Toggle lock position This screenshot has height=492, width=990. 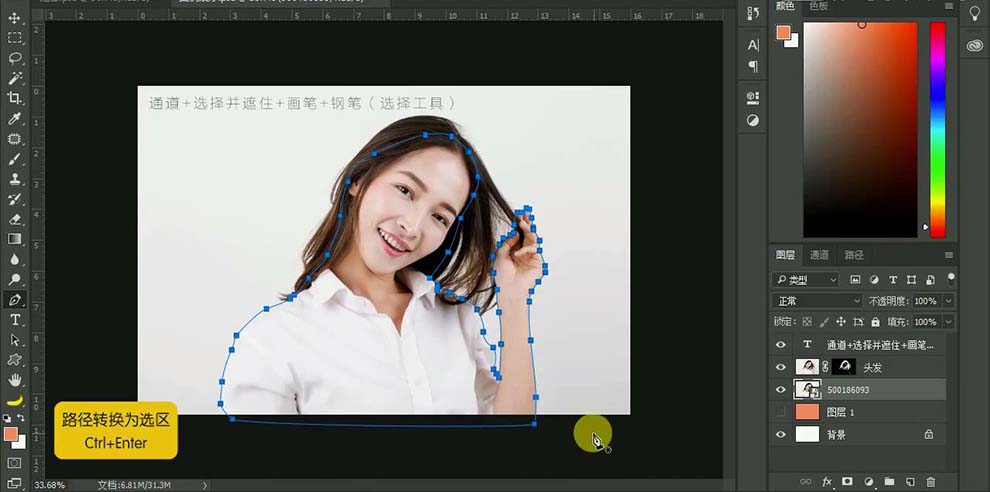point(840,321)
